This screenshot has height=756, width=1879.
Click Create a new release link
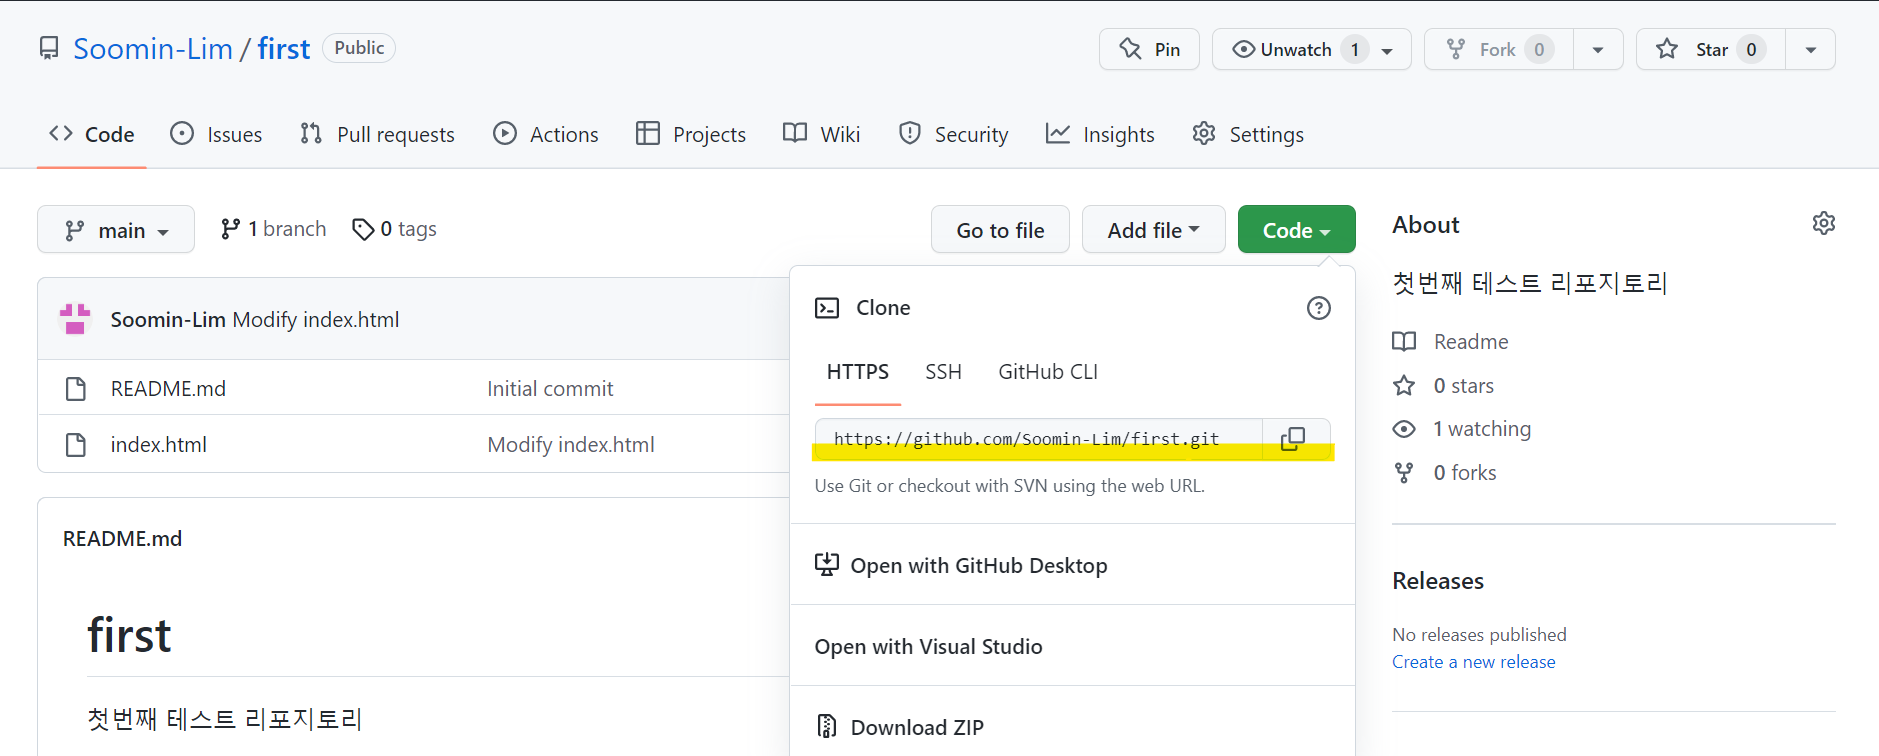point(1474,662)
